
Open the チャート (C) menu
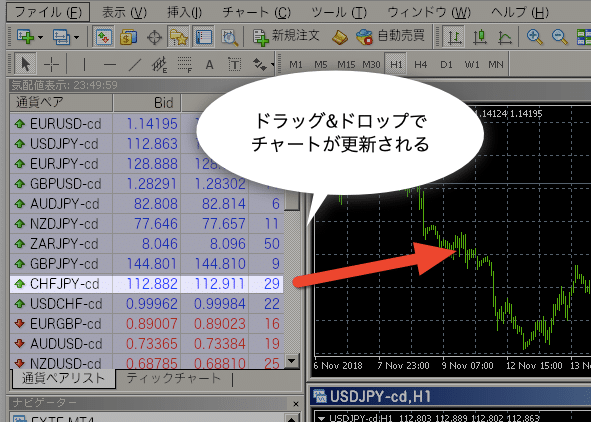(256, 12)
